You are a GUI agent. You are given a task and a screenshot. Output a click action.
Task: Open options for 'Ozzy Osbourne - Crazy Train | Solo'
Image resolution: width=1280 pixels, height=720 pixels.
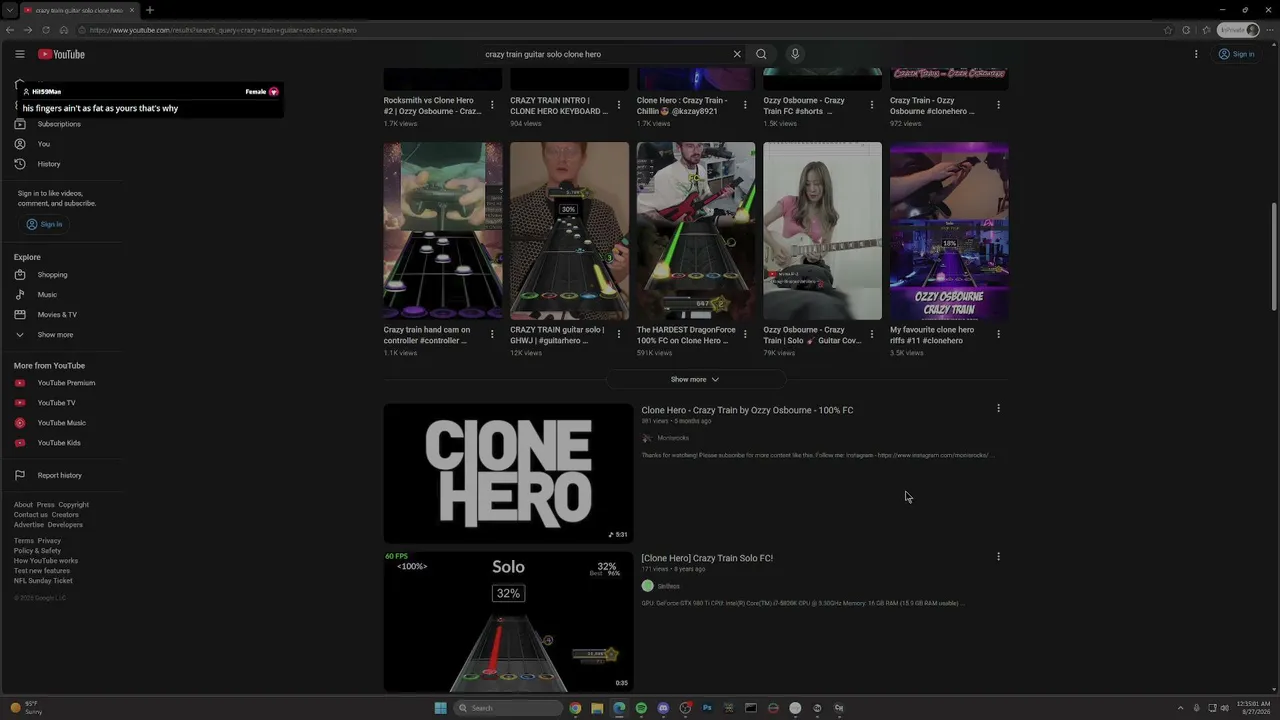pyautogui.click(x=872, y=334)
